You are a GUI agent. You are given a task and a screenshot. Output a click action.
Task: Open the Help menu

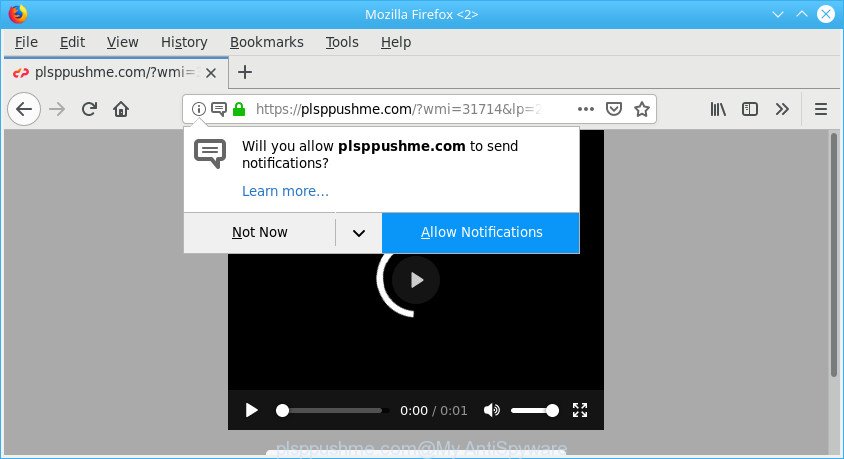[396, 42]
